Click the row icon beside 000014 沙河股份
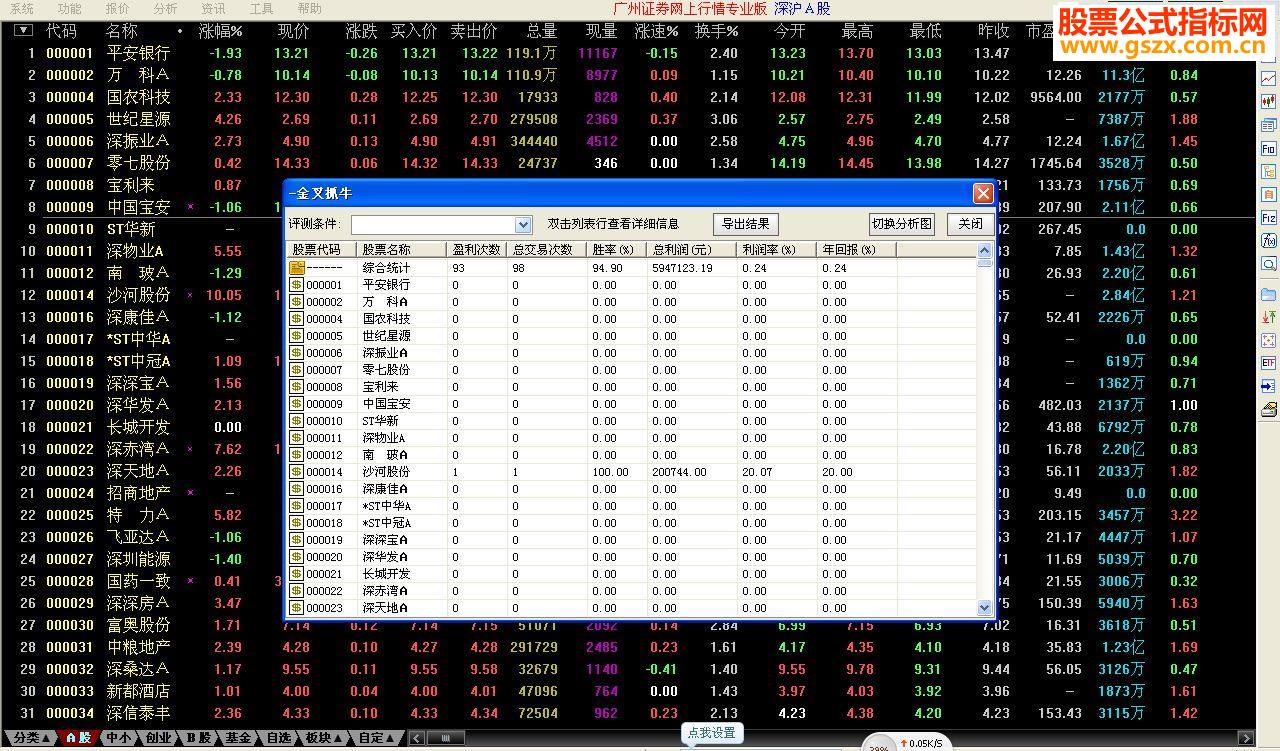The height and width of the screenshot is (751, 1280). coord(296,472)
